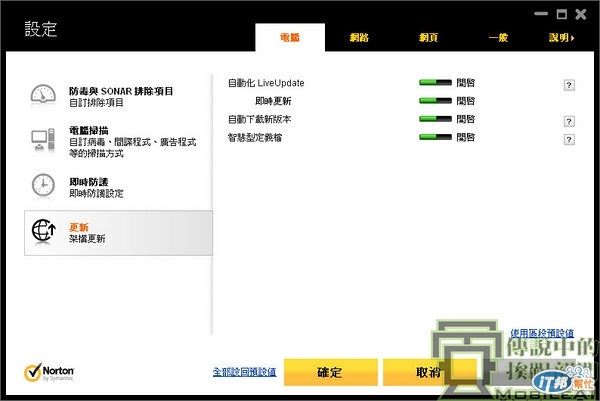Viewport: 600px width, 401px height.
Task: Click the gauge icon for 防毒與 SONAR 排除項目
Action: (x=43, y=95)
